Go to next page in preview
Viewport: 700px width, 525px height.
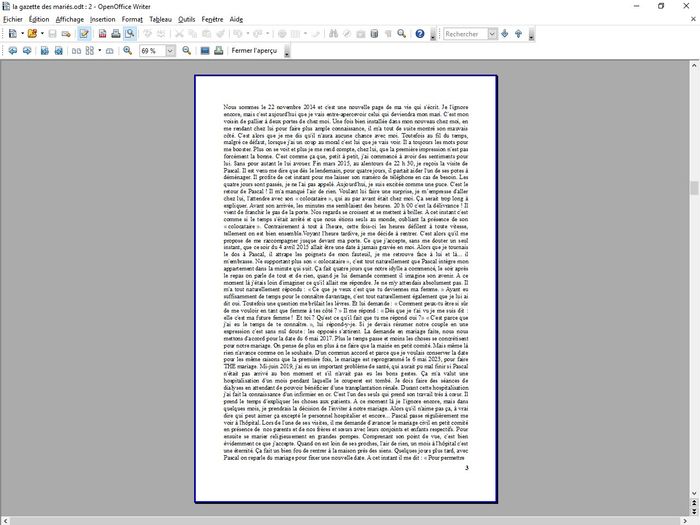coord(27,51)
